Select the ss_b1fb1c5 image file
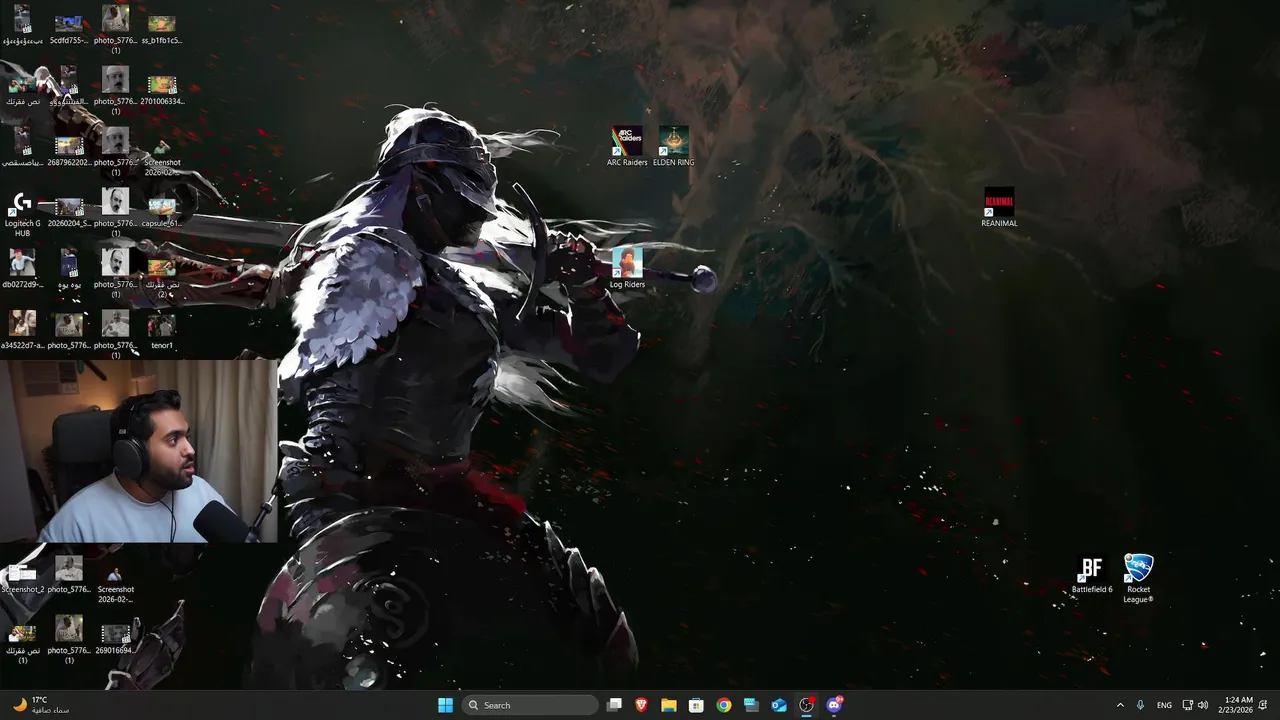The height and width of the screenshot is (720, 1280). point(161,28)
